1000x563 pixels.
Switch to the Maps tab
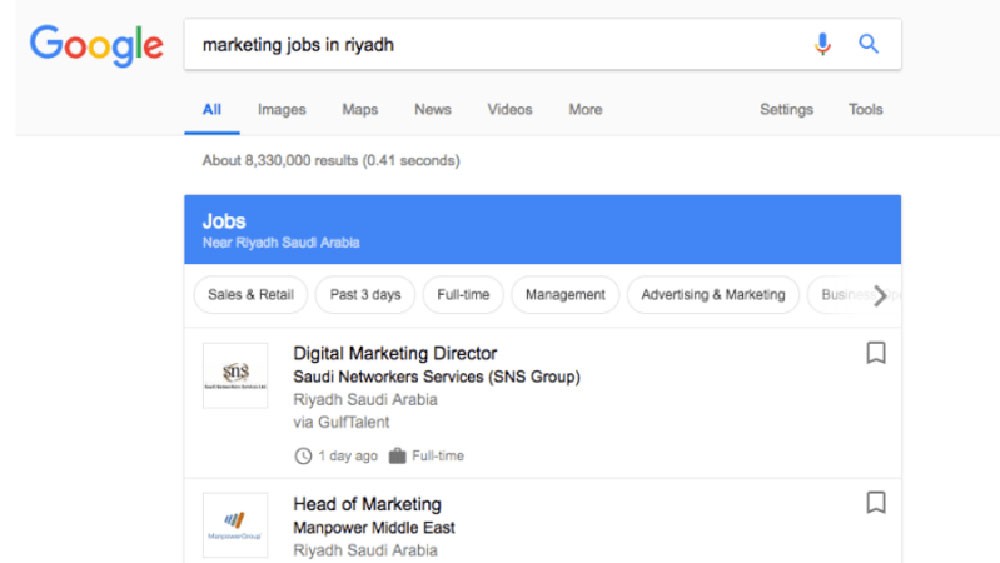click(360, 110)
